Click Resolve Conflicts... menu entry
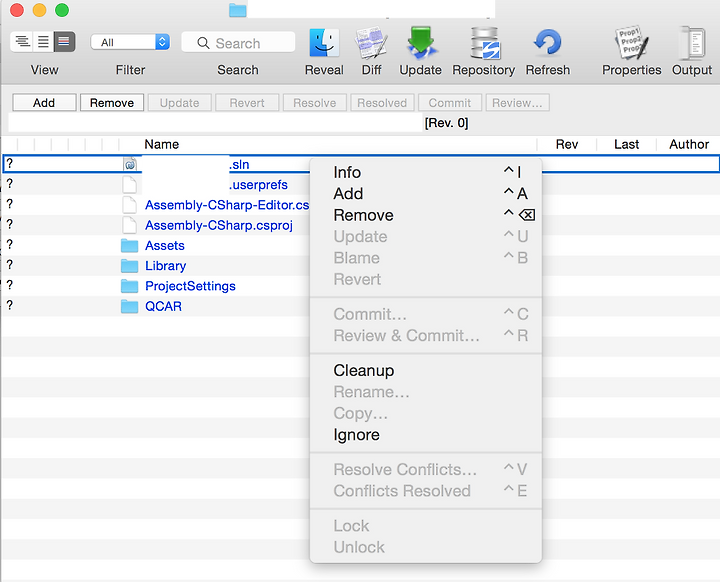Image resolution: width=720 pixels, height=582 pixels. (426, 469)
